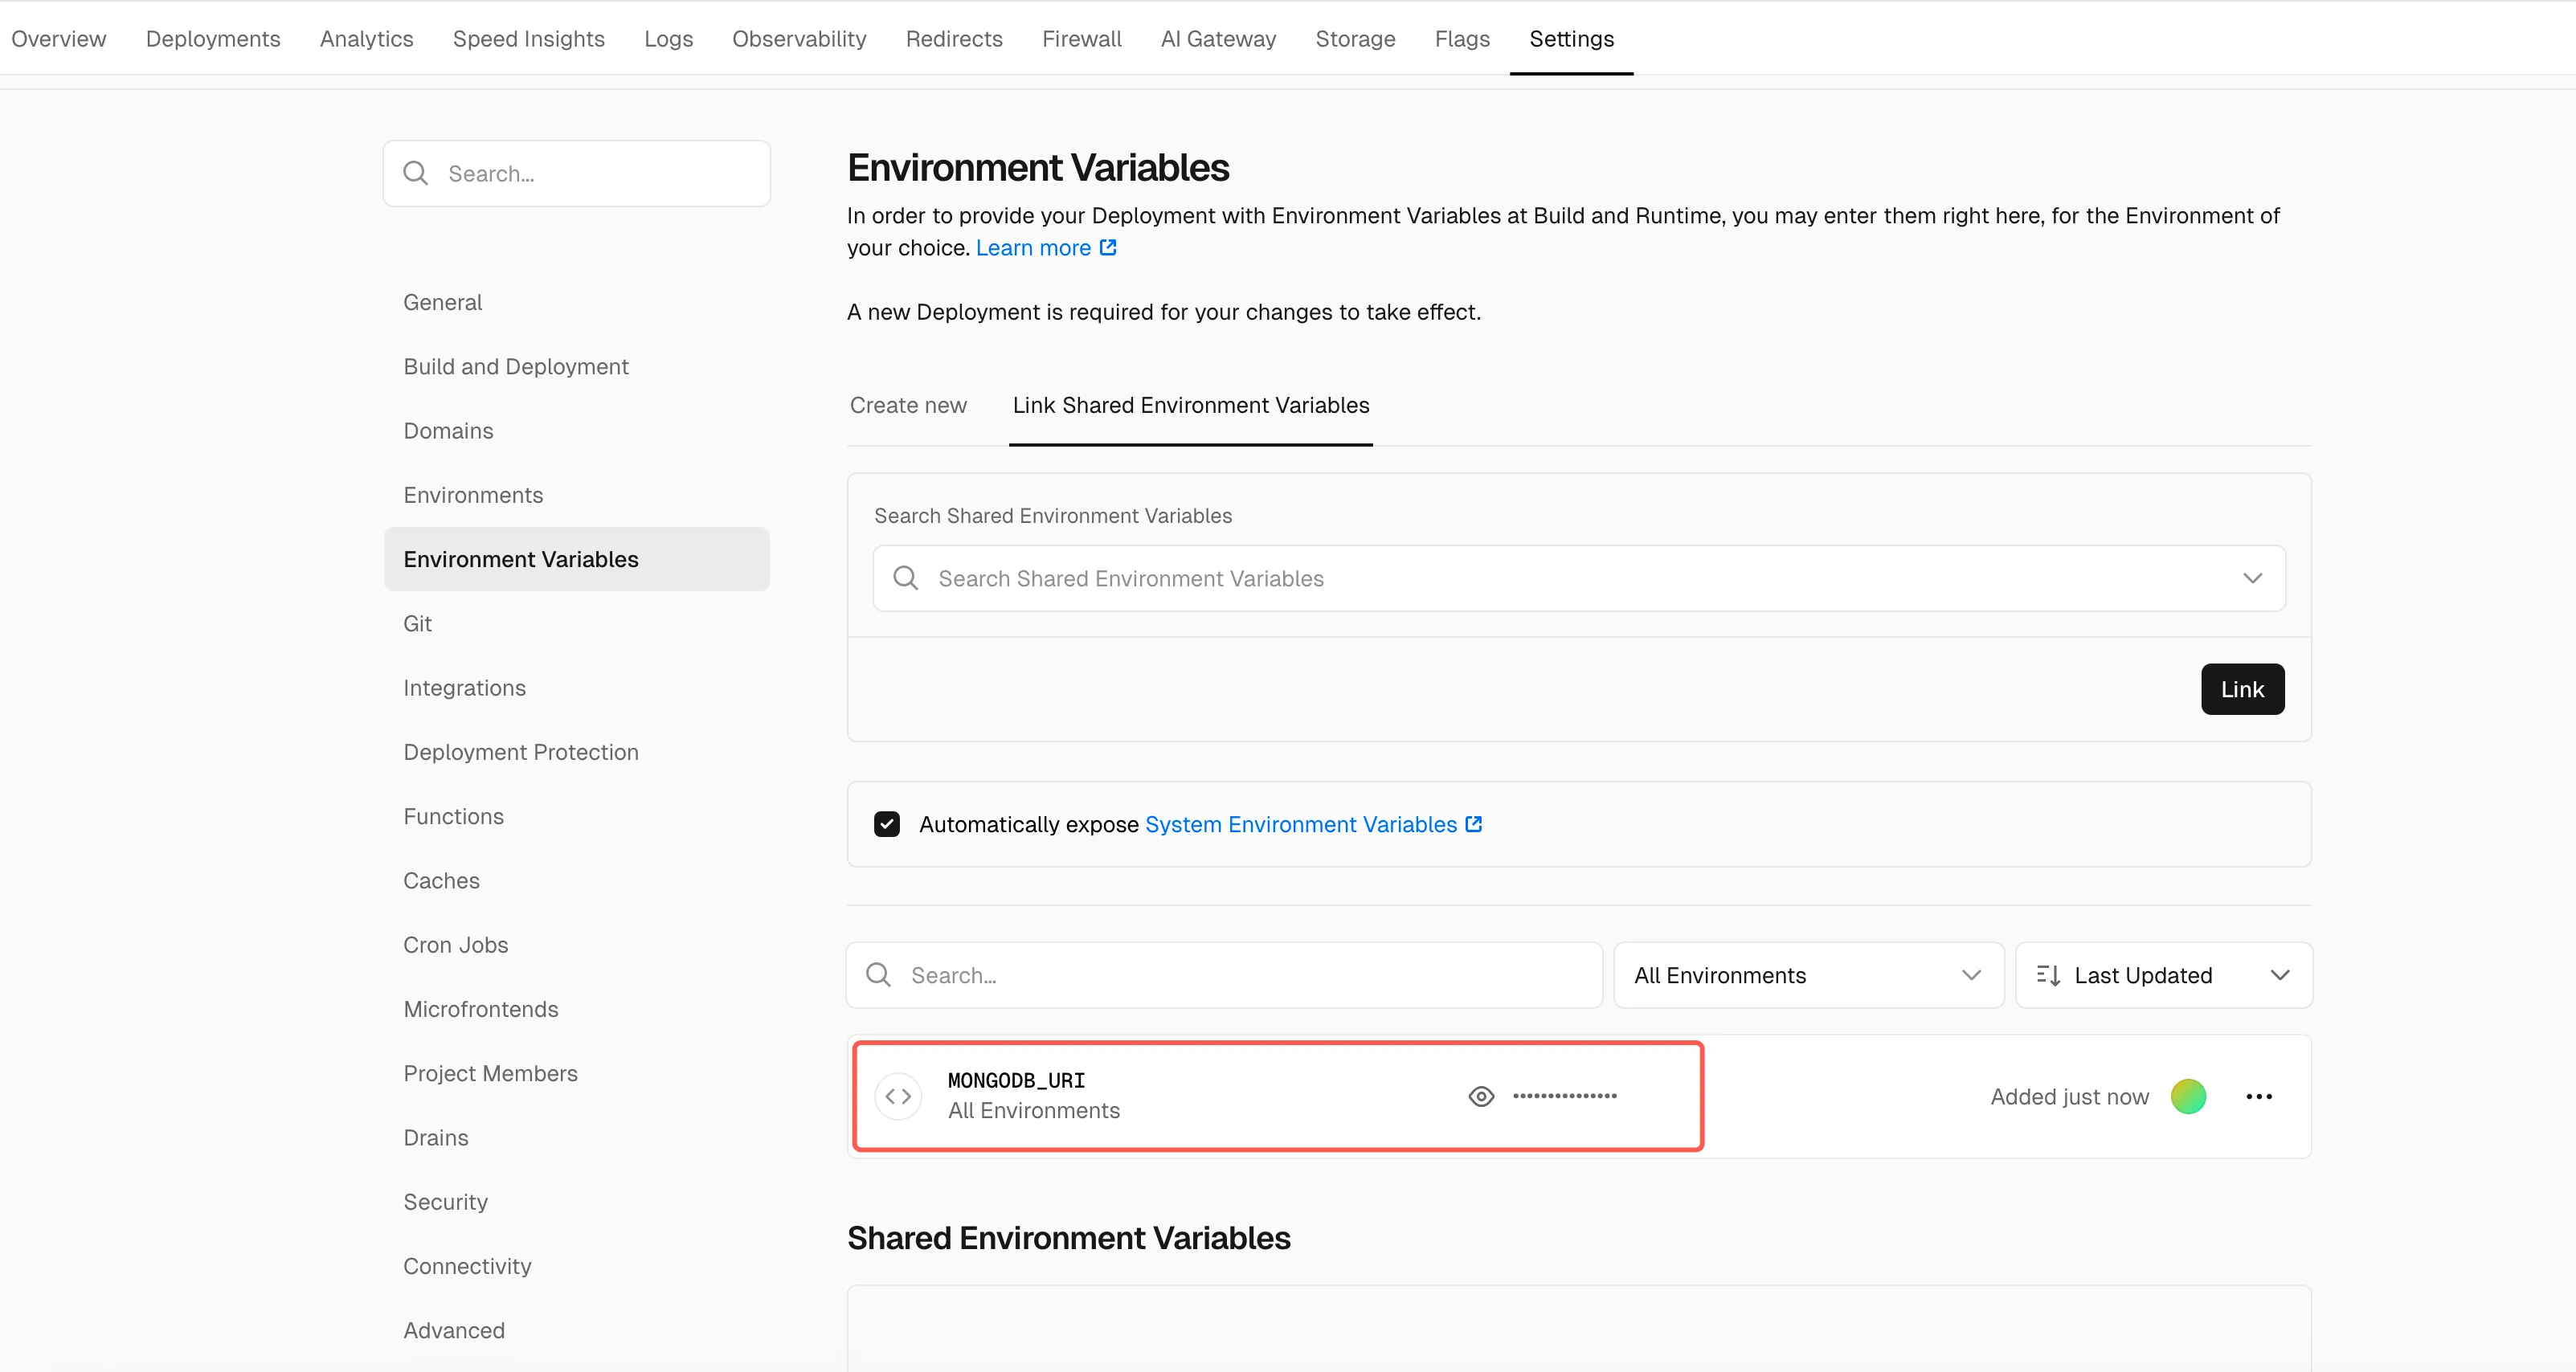Uncheck Automatically expose System Environment Variables
Screen dimensions: 2576x1372
pos(887,824)
